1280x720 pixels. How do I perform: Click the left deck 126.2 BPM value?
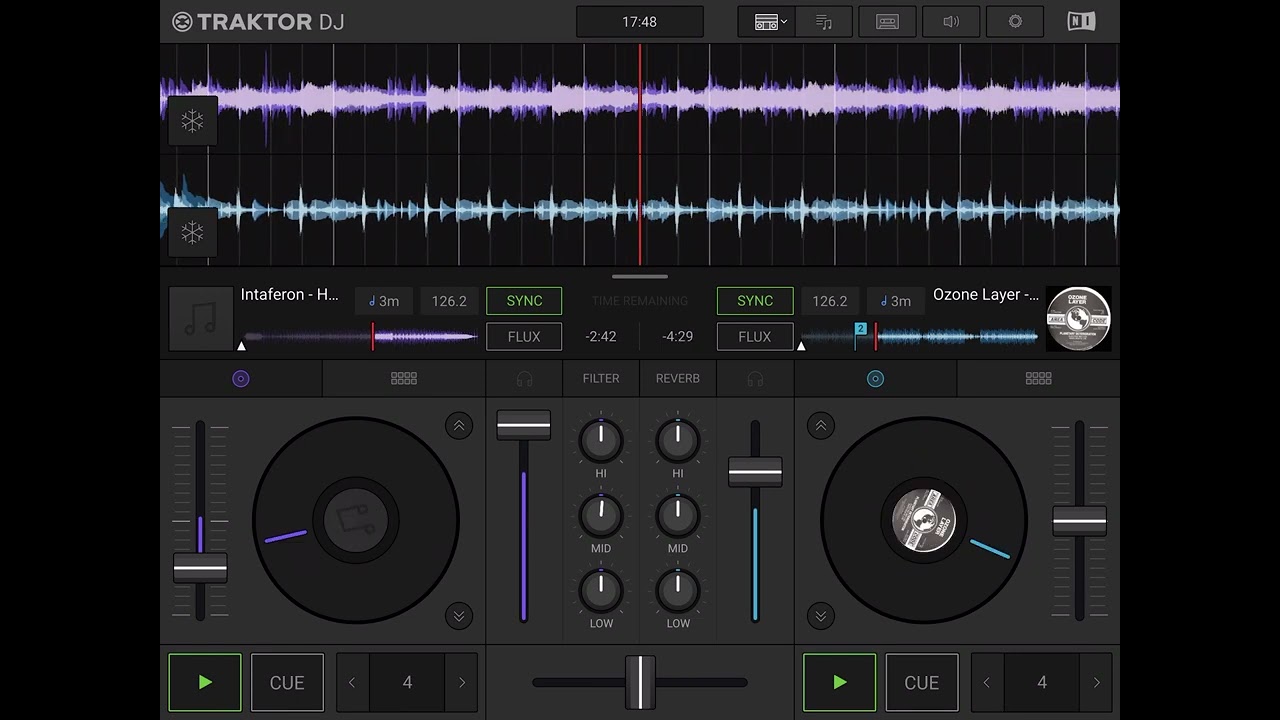pos(449,301)
